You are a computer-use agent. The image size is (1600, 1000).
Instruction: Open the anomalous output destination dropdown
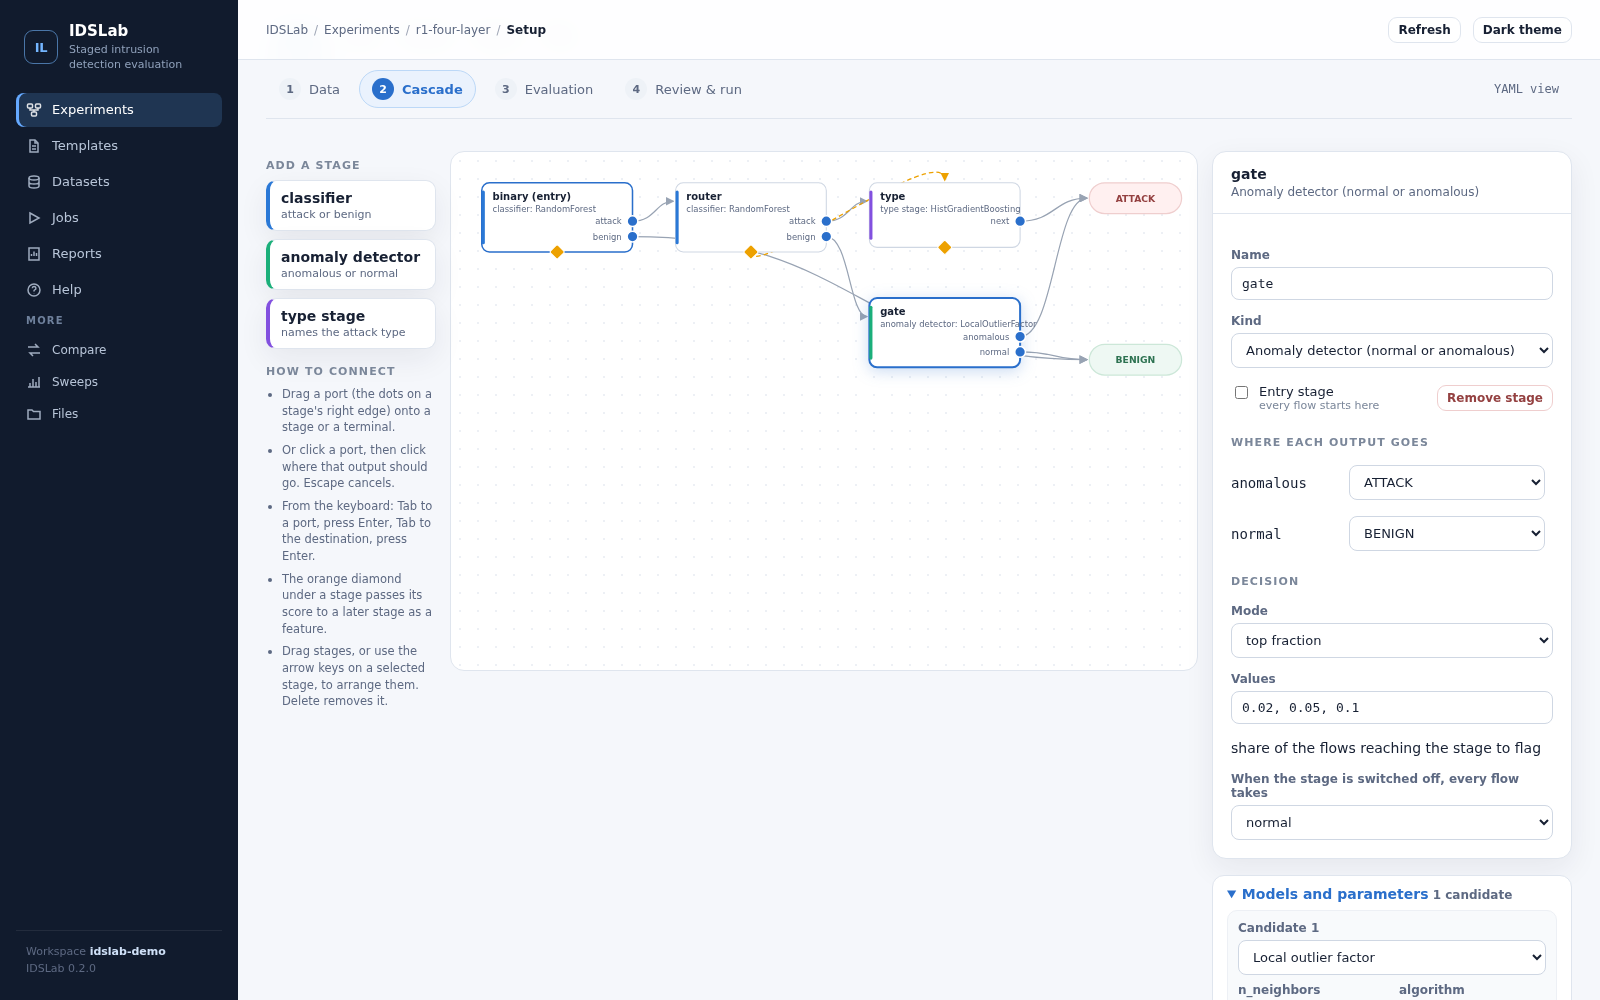(x=1447, y=483)
